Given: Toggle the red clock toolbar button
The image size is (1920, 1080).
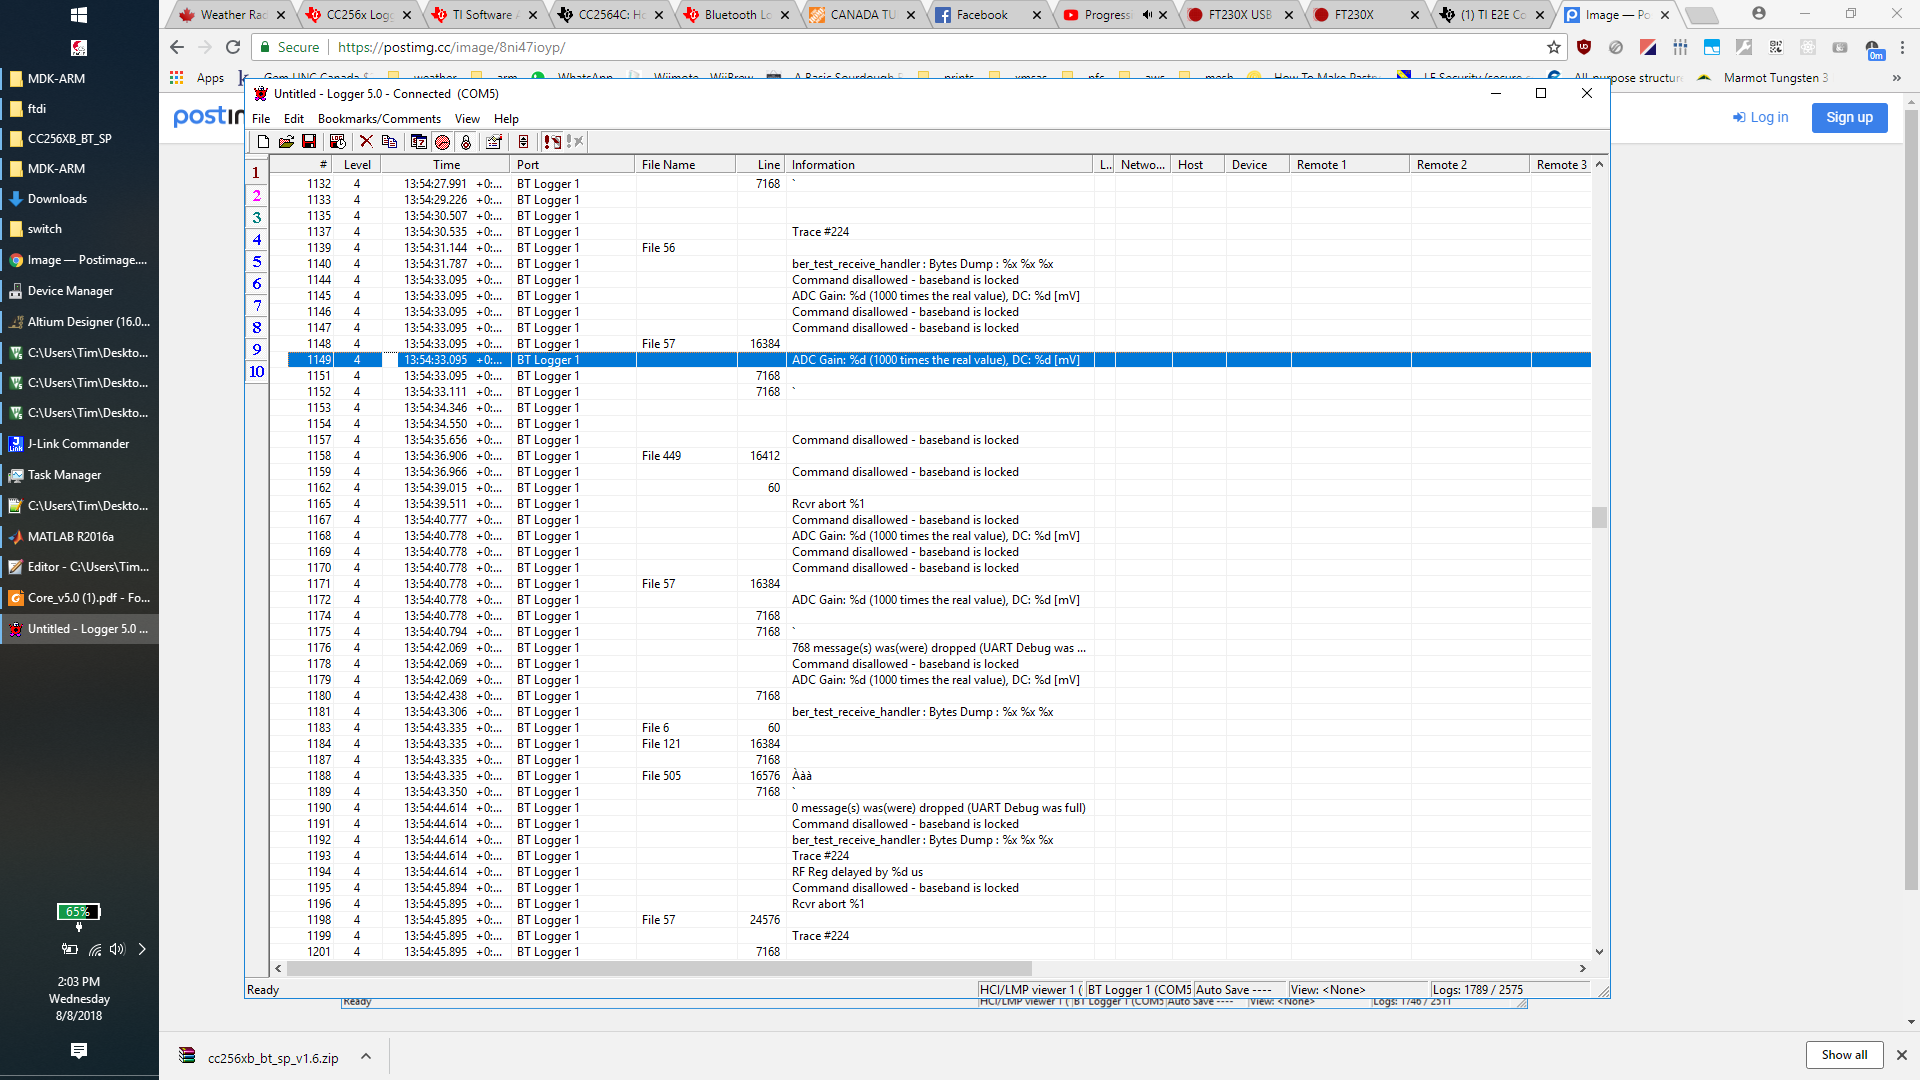Looking at the screenshot, I should point(442,142).
